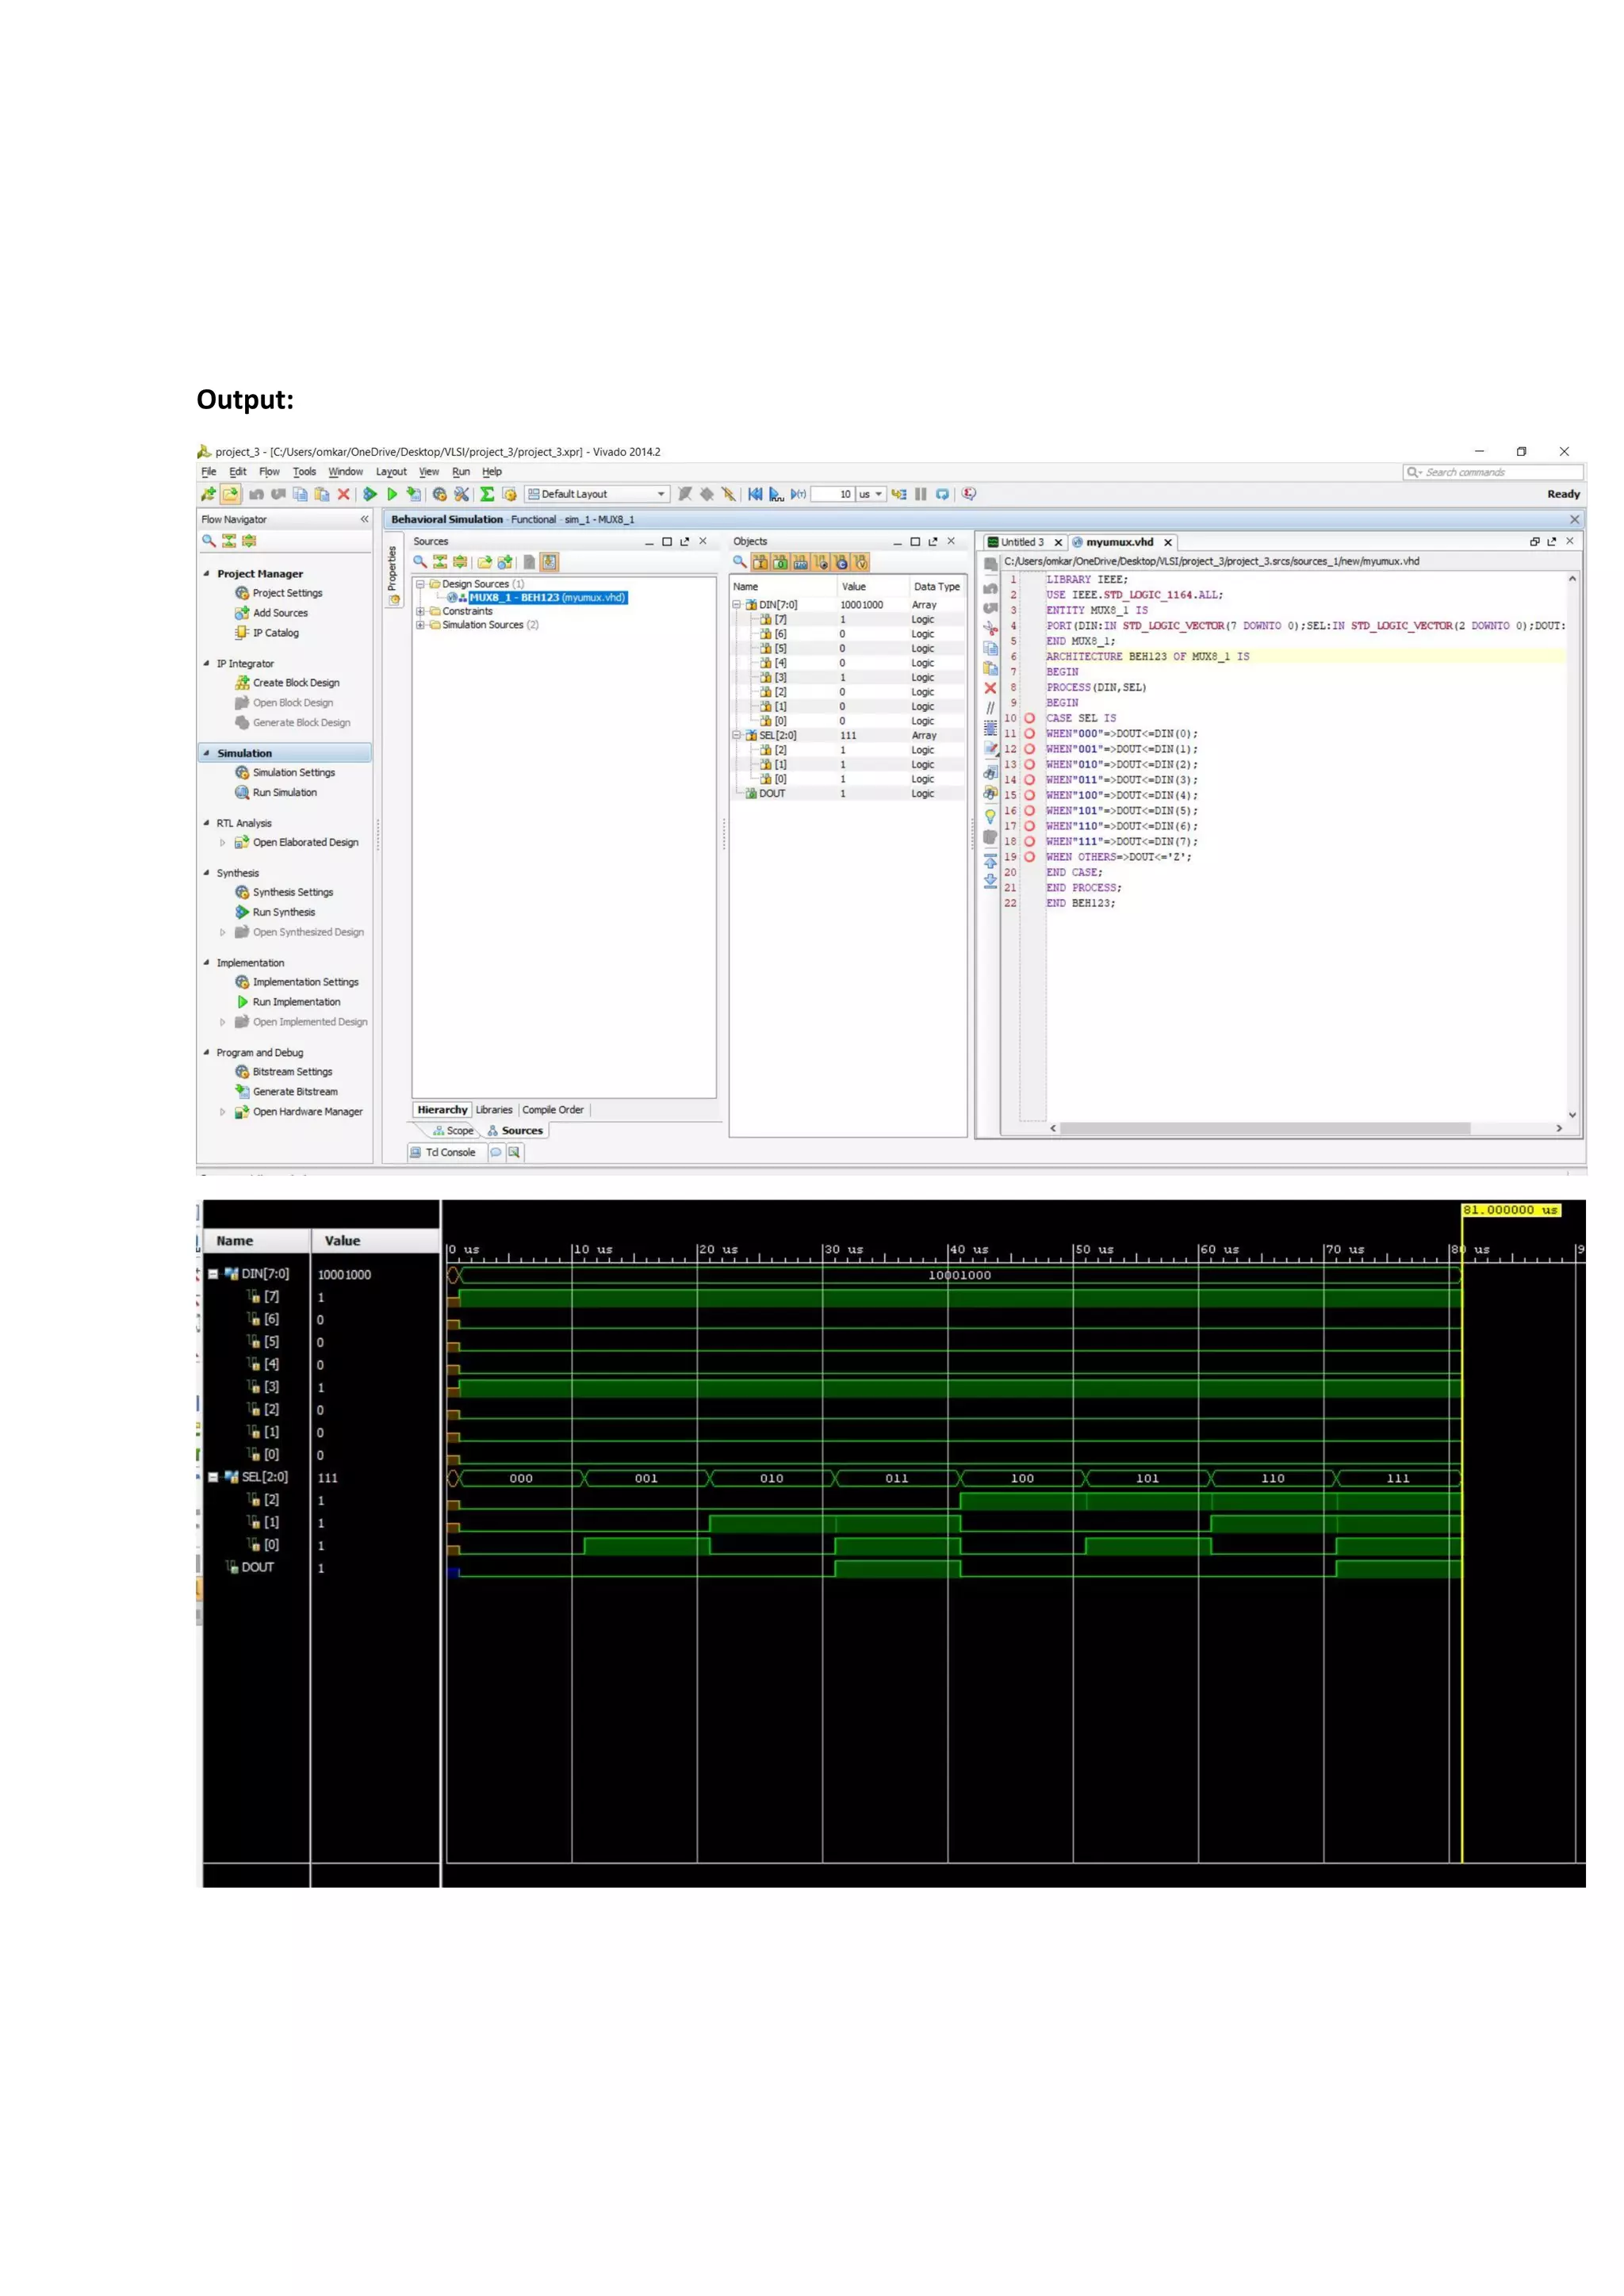This screenshot has width=1624, height=2296.
Task: Click the Run Synthesis sigma toolbar icon
Action: tap(487, 494)
